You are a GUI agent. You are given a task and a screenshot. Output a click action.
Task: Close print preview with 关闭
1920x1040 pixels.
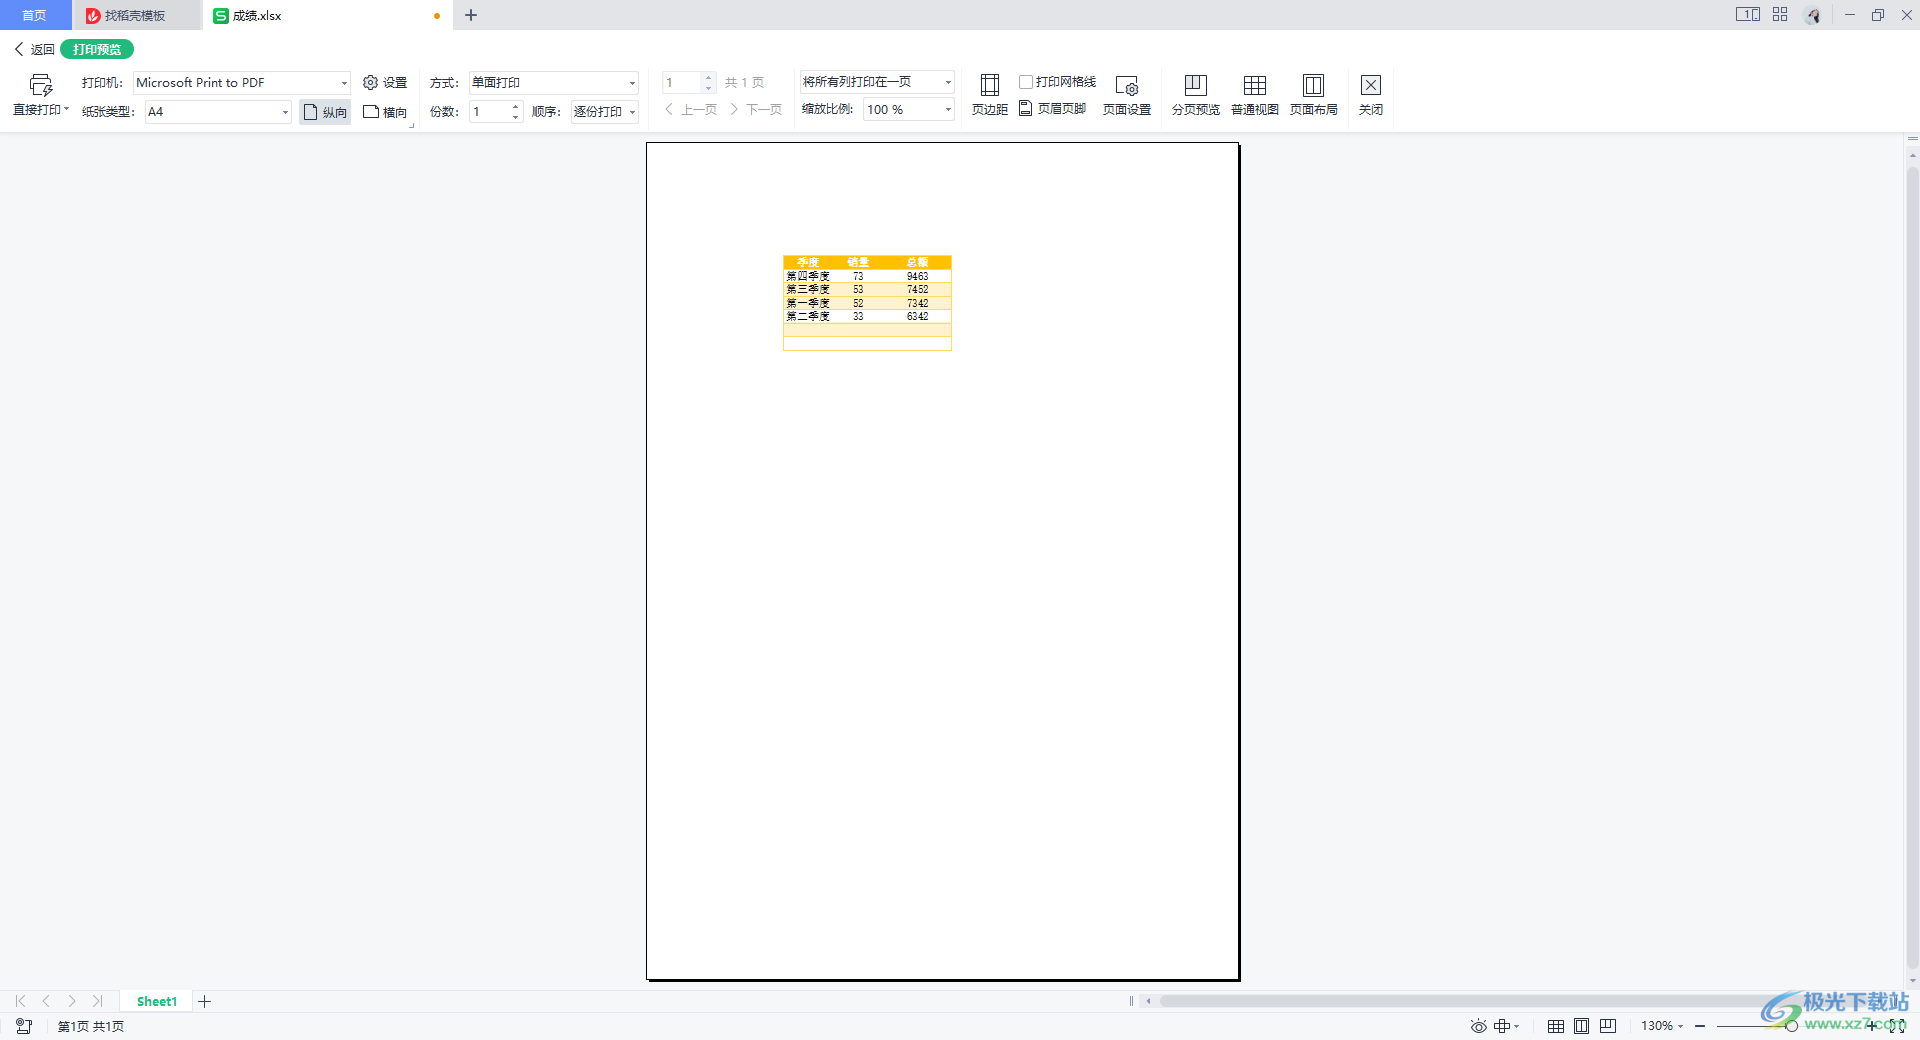[1371, 96]
